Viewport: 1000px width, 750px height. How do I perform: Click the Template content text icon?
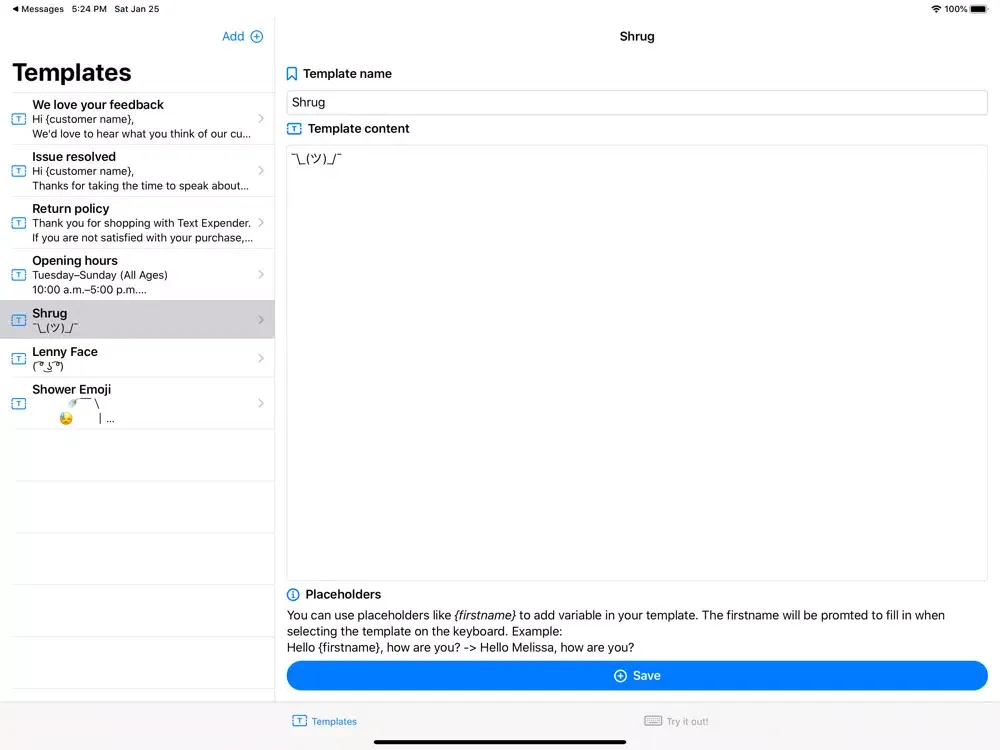[x=294, y=129]
